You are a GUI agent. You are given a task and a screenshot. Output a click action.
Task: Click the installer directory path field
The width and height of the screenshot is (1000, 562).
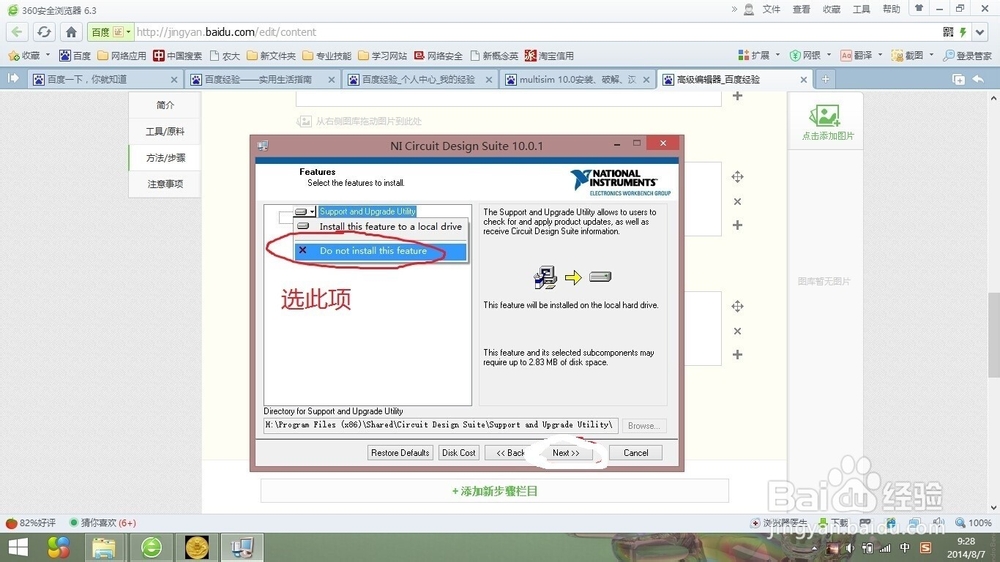pyautogui.click(x=440, y=425)
